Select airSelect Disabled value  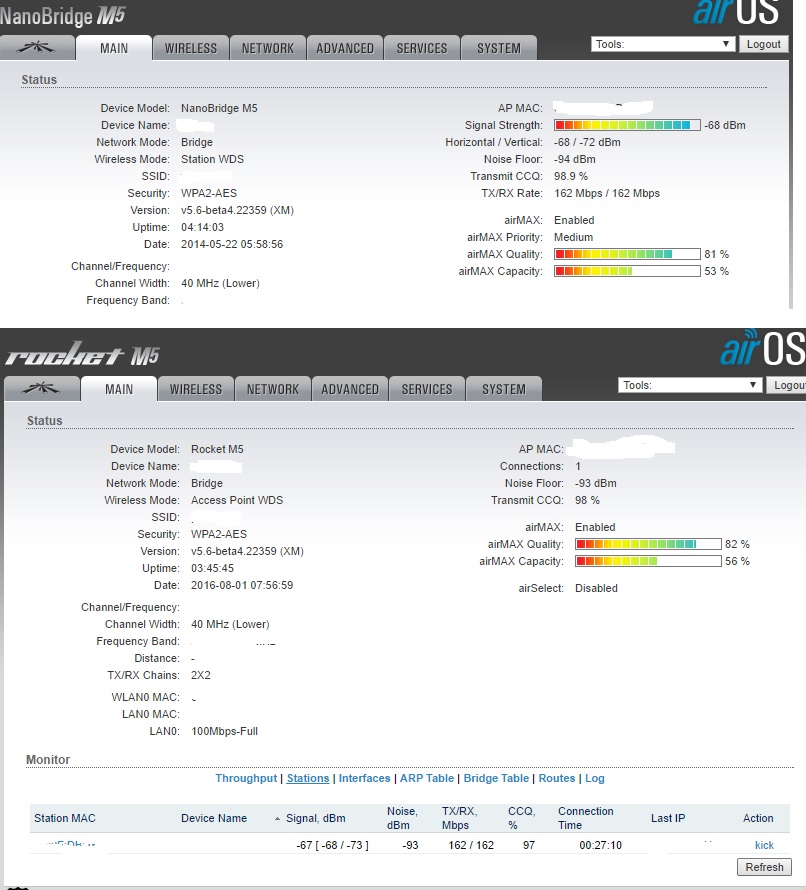pos(596,588)
